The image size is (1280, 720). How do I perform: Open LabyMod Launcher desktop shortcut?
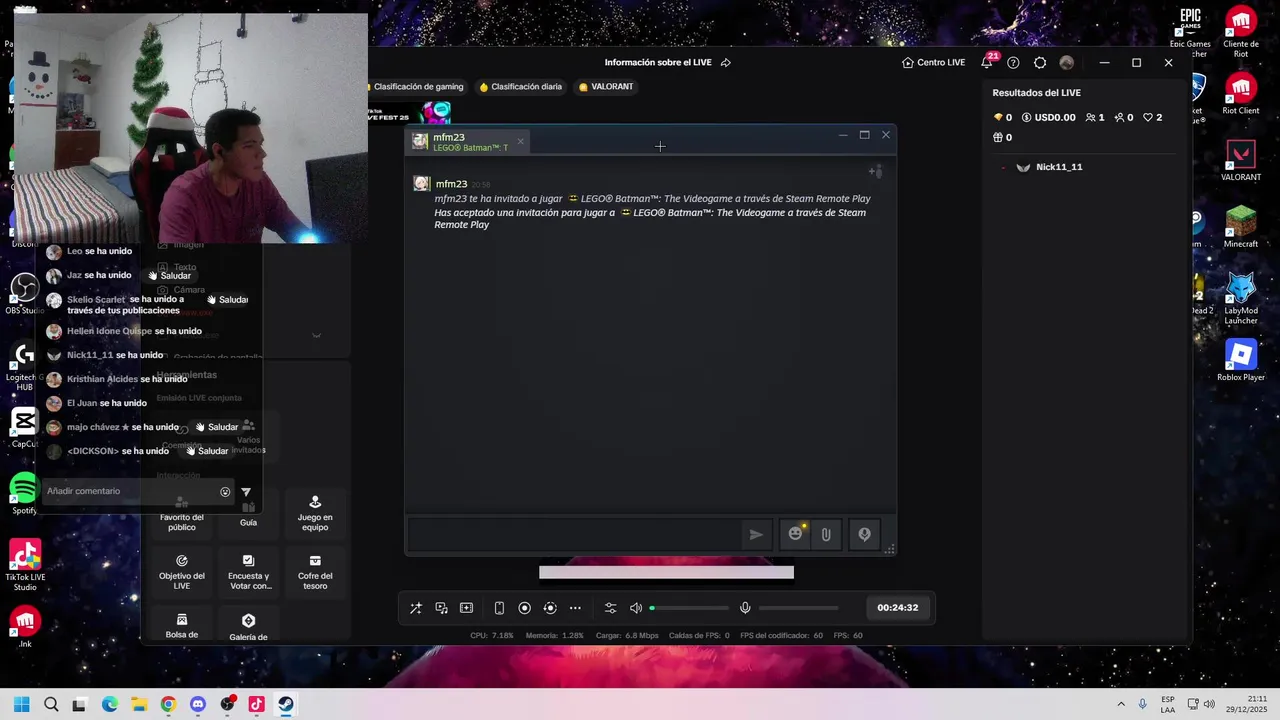click(1241, 298)
